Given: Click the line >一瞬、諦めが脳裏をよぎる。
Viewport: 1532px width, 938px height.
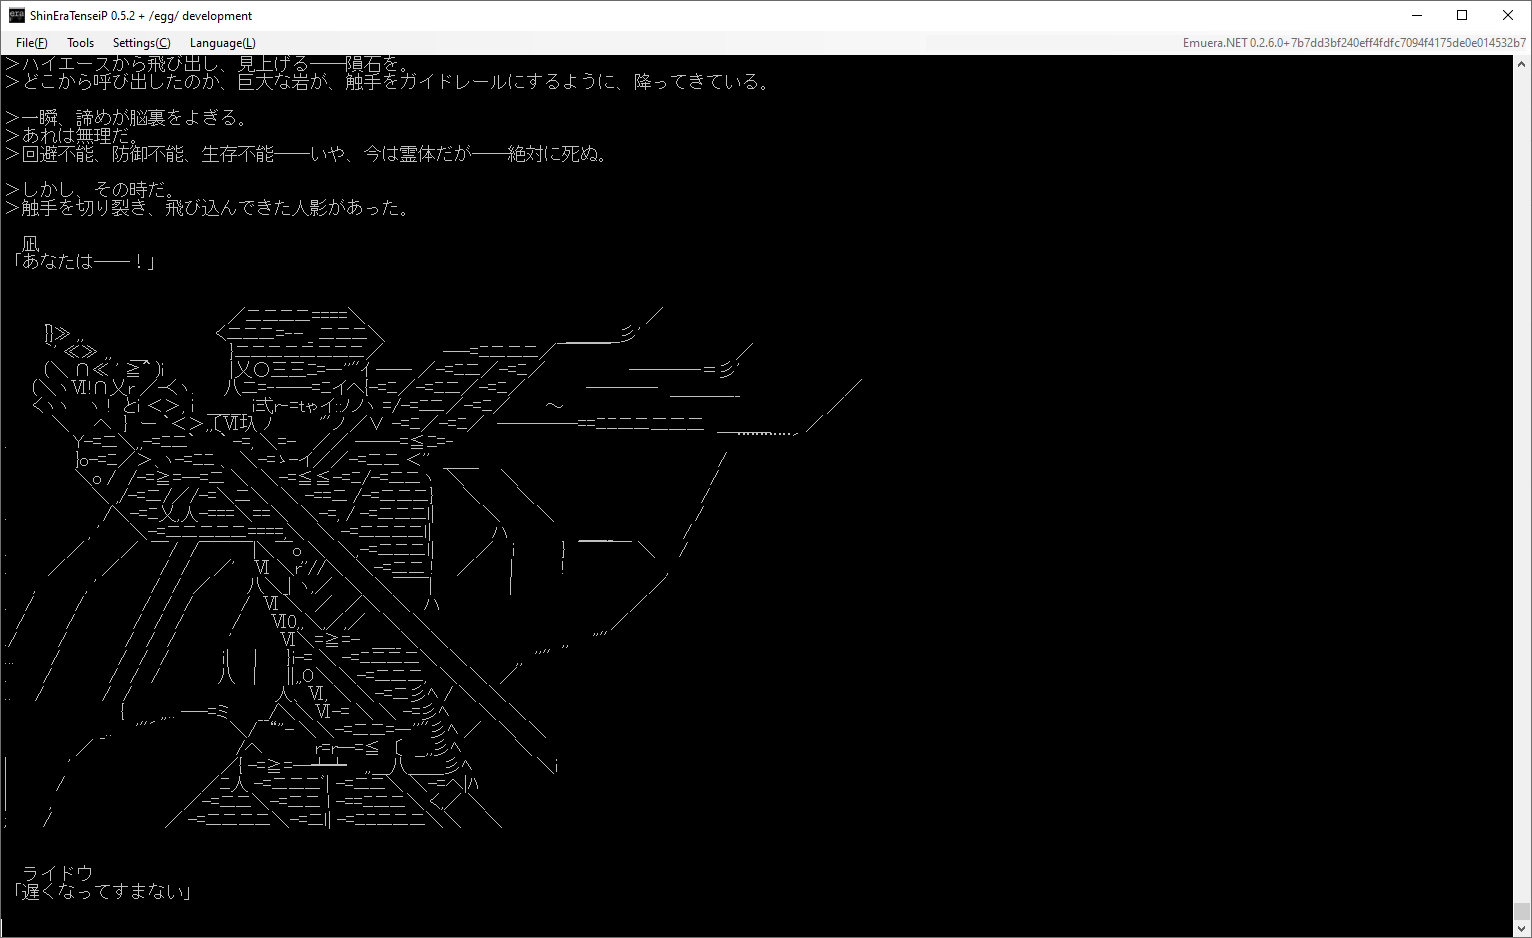Looking at the screenshot, I should tap(127, 117).
